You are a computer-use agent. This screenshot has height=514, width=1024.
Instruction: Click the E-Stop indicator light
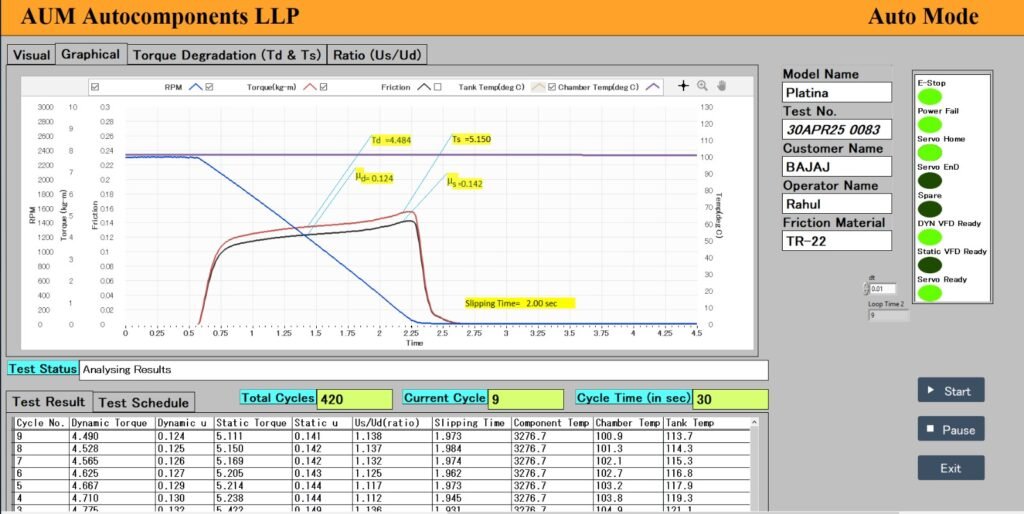(x=929, y=97)
